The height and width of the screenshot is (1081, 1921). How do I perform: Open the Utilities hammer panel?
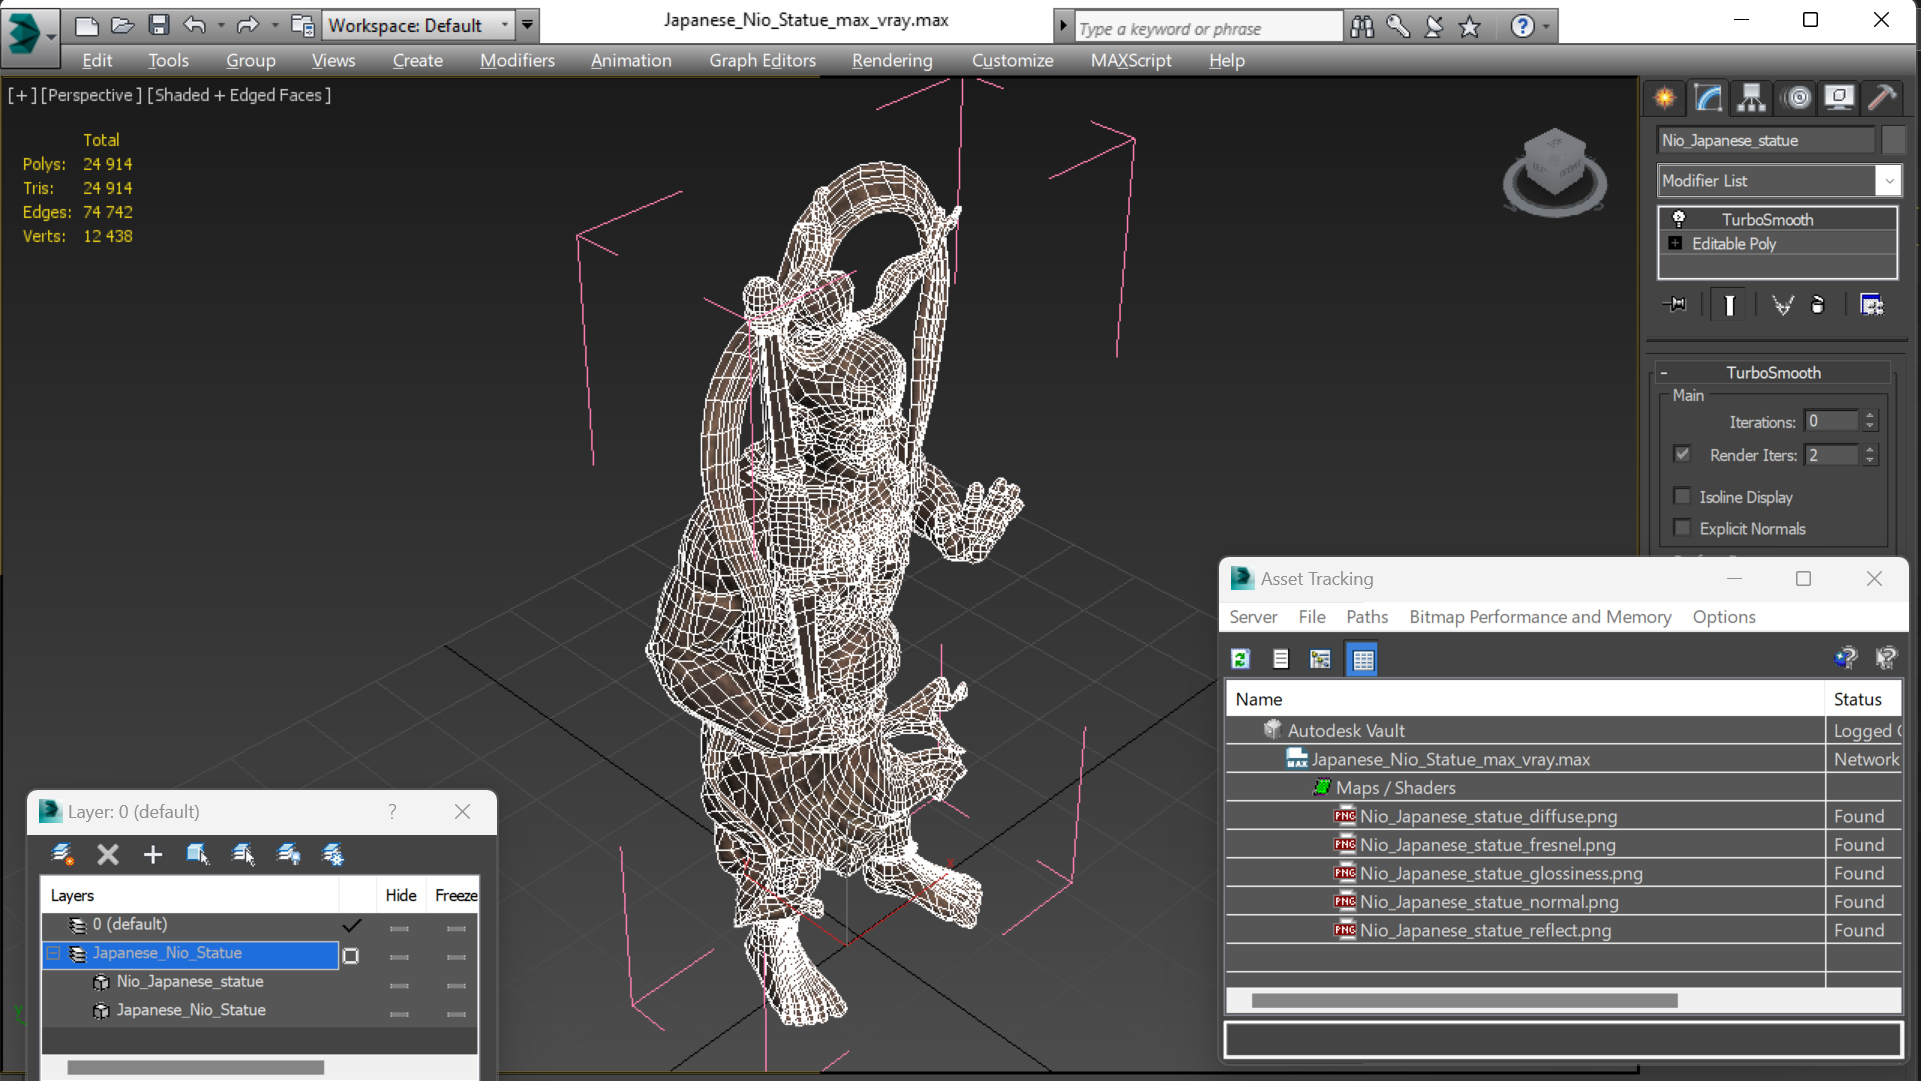[1881, 98]
